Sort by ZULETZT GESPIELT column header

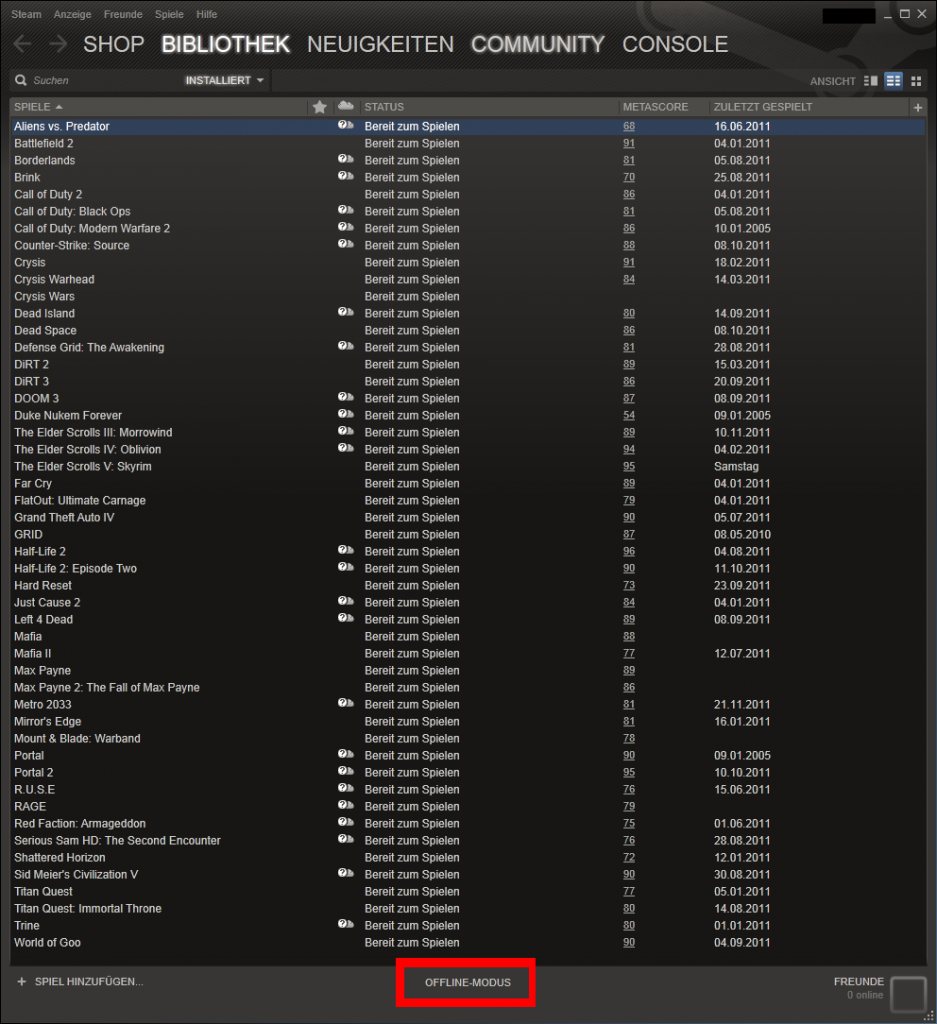(x=763, y=107)
